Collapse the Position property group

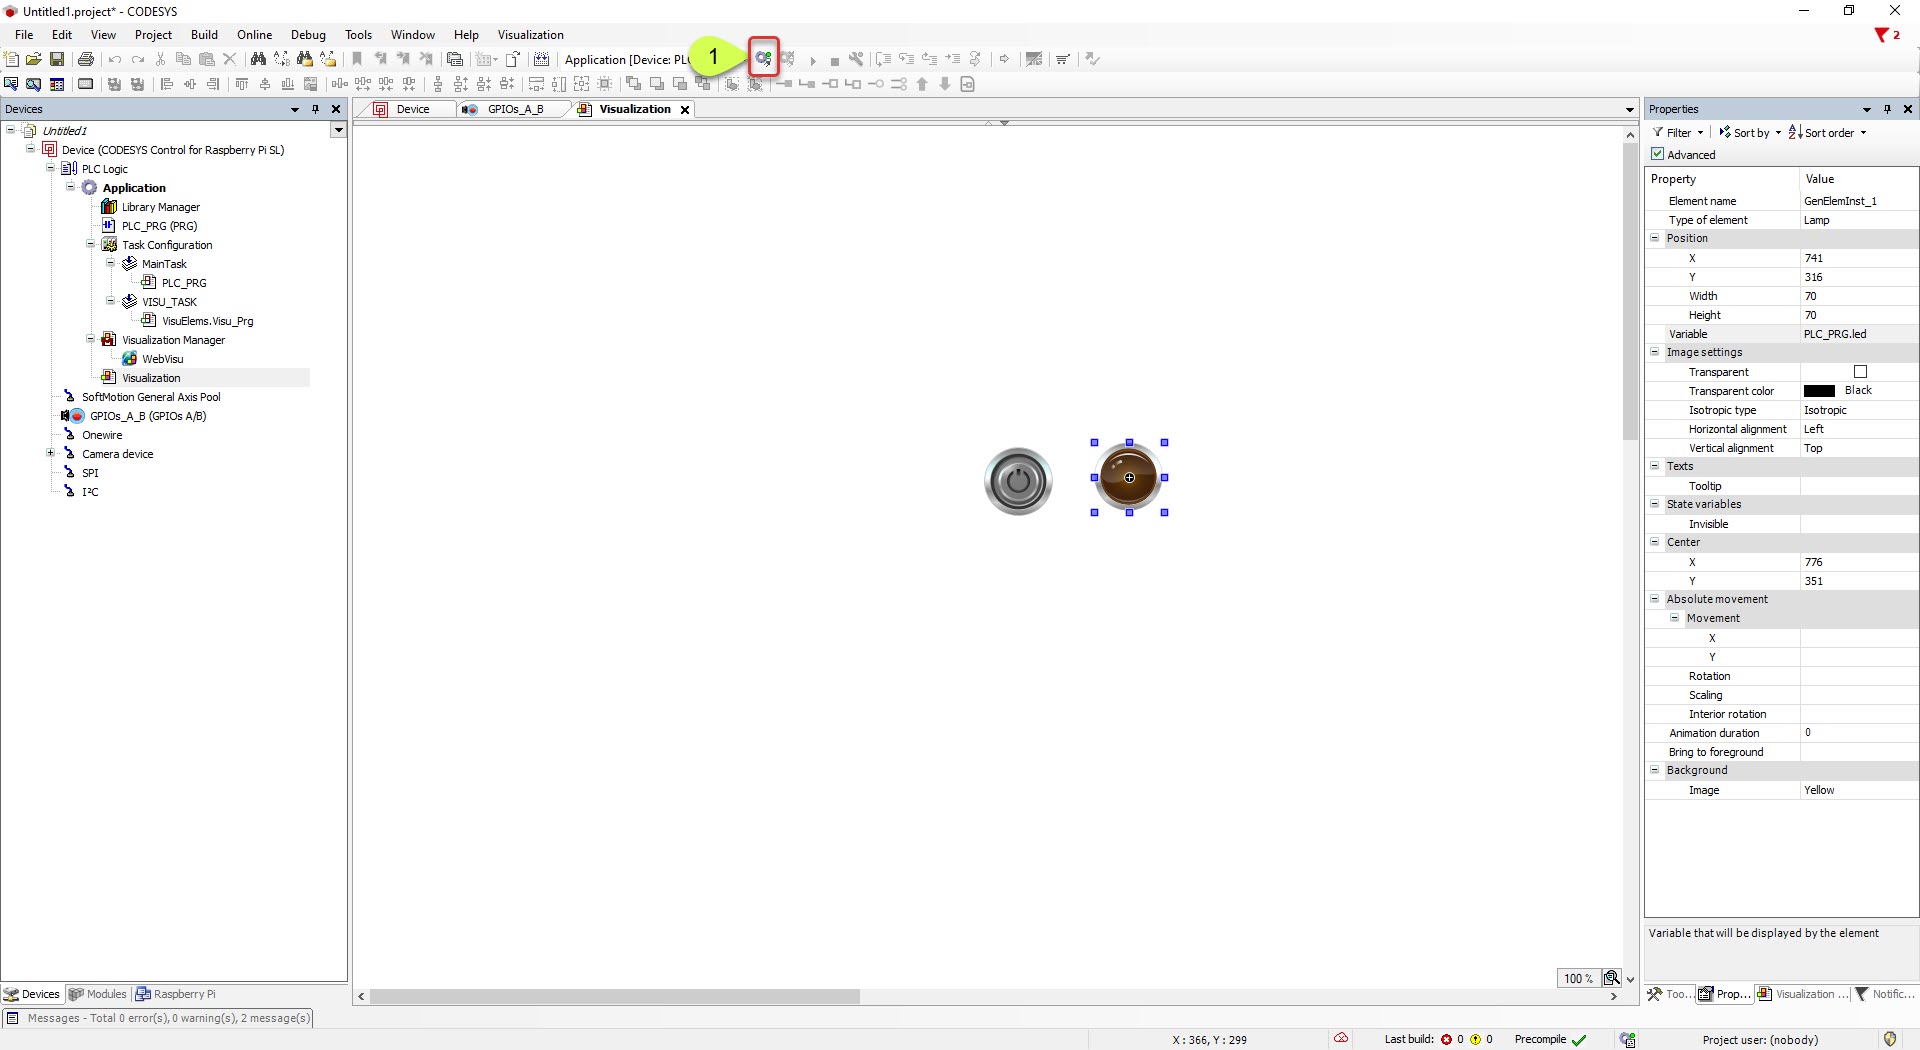pos(1655,238)
